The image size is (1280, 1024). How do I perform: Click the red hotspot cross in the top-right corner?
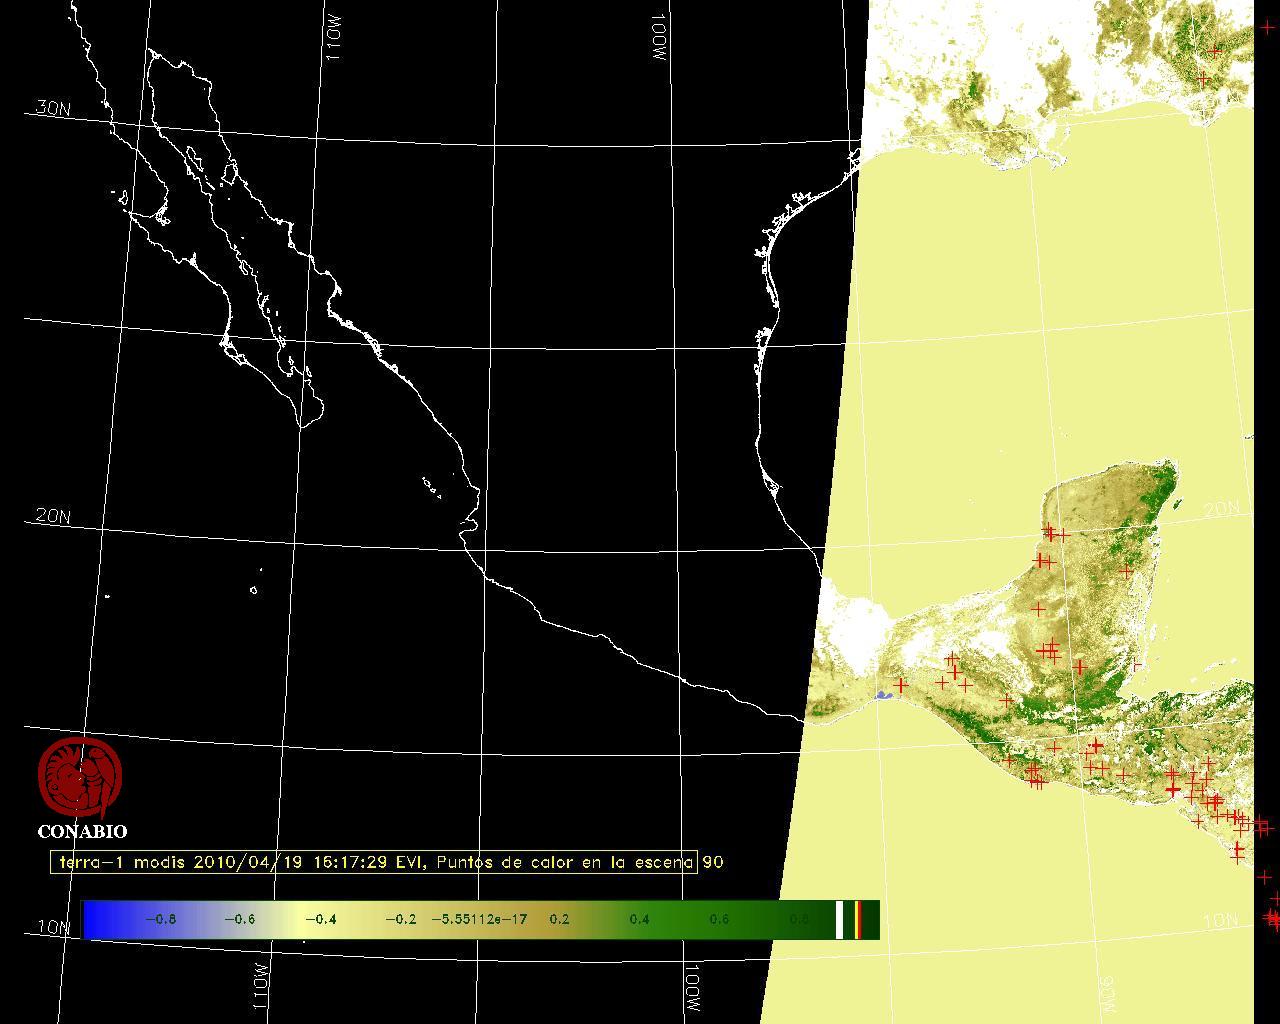pyautogui.click(x=1268, y=28)
